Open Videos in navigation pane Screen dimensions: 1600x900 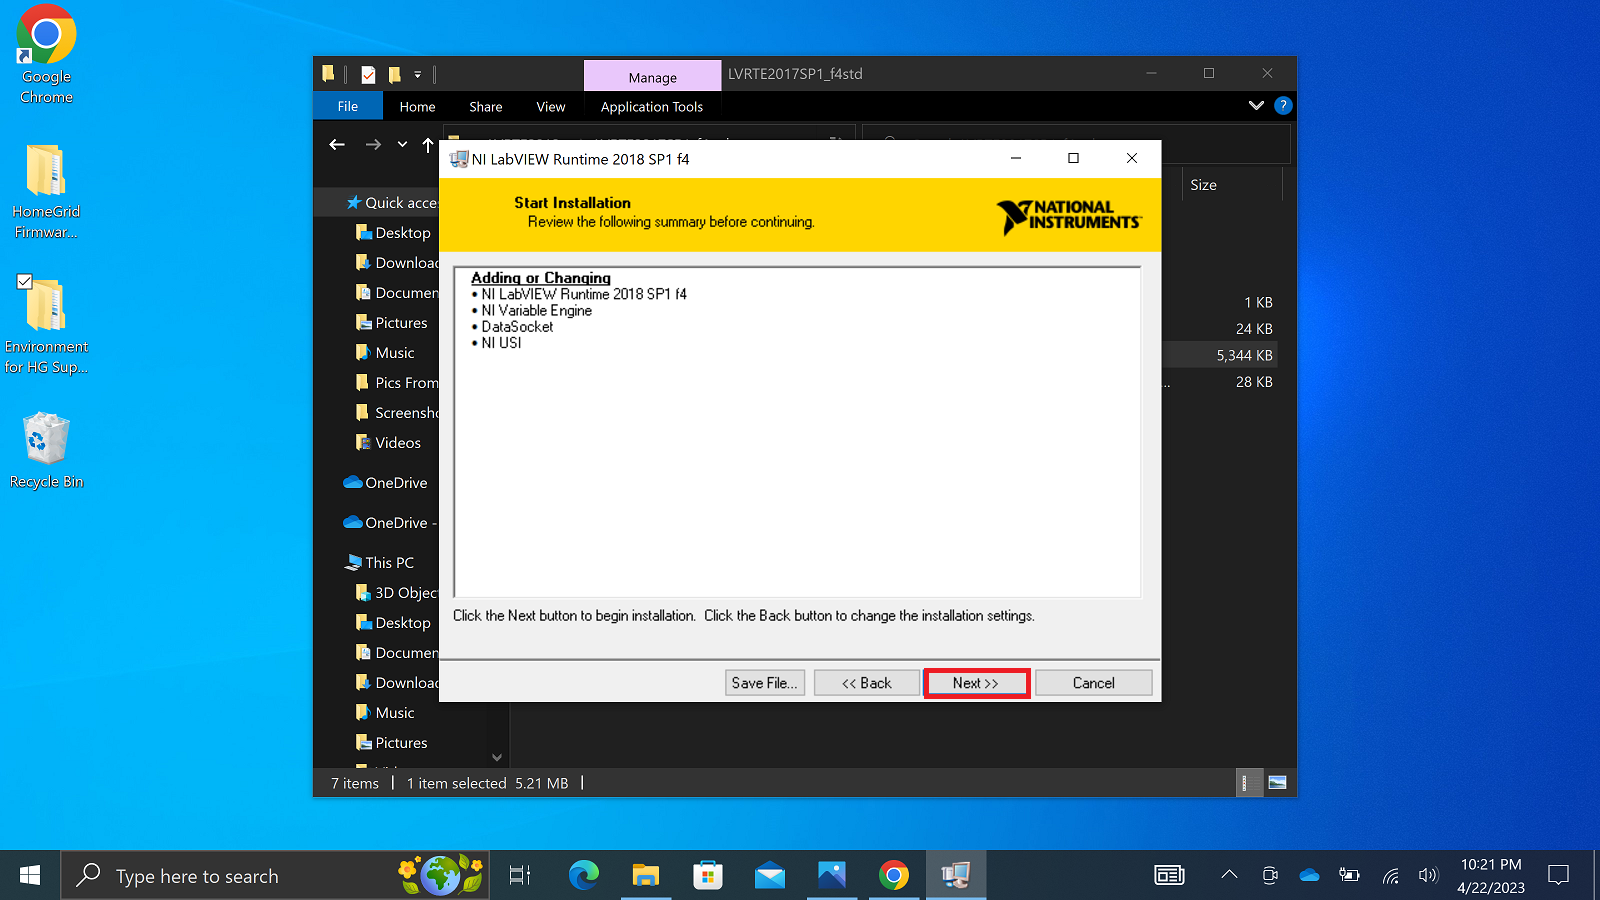pos(389,442)
